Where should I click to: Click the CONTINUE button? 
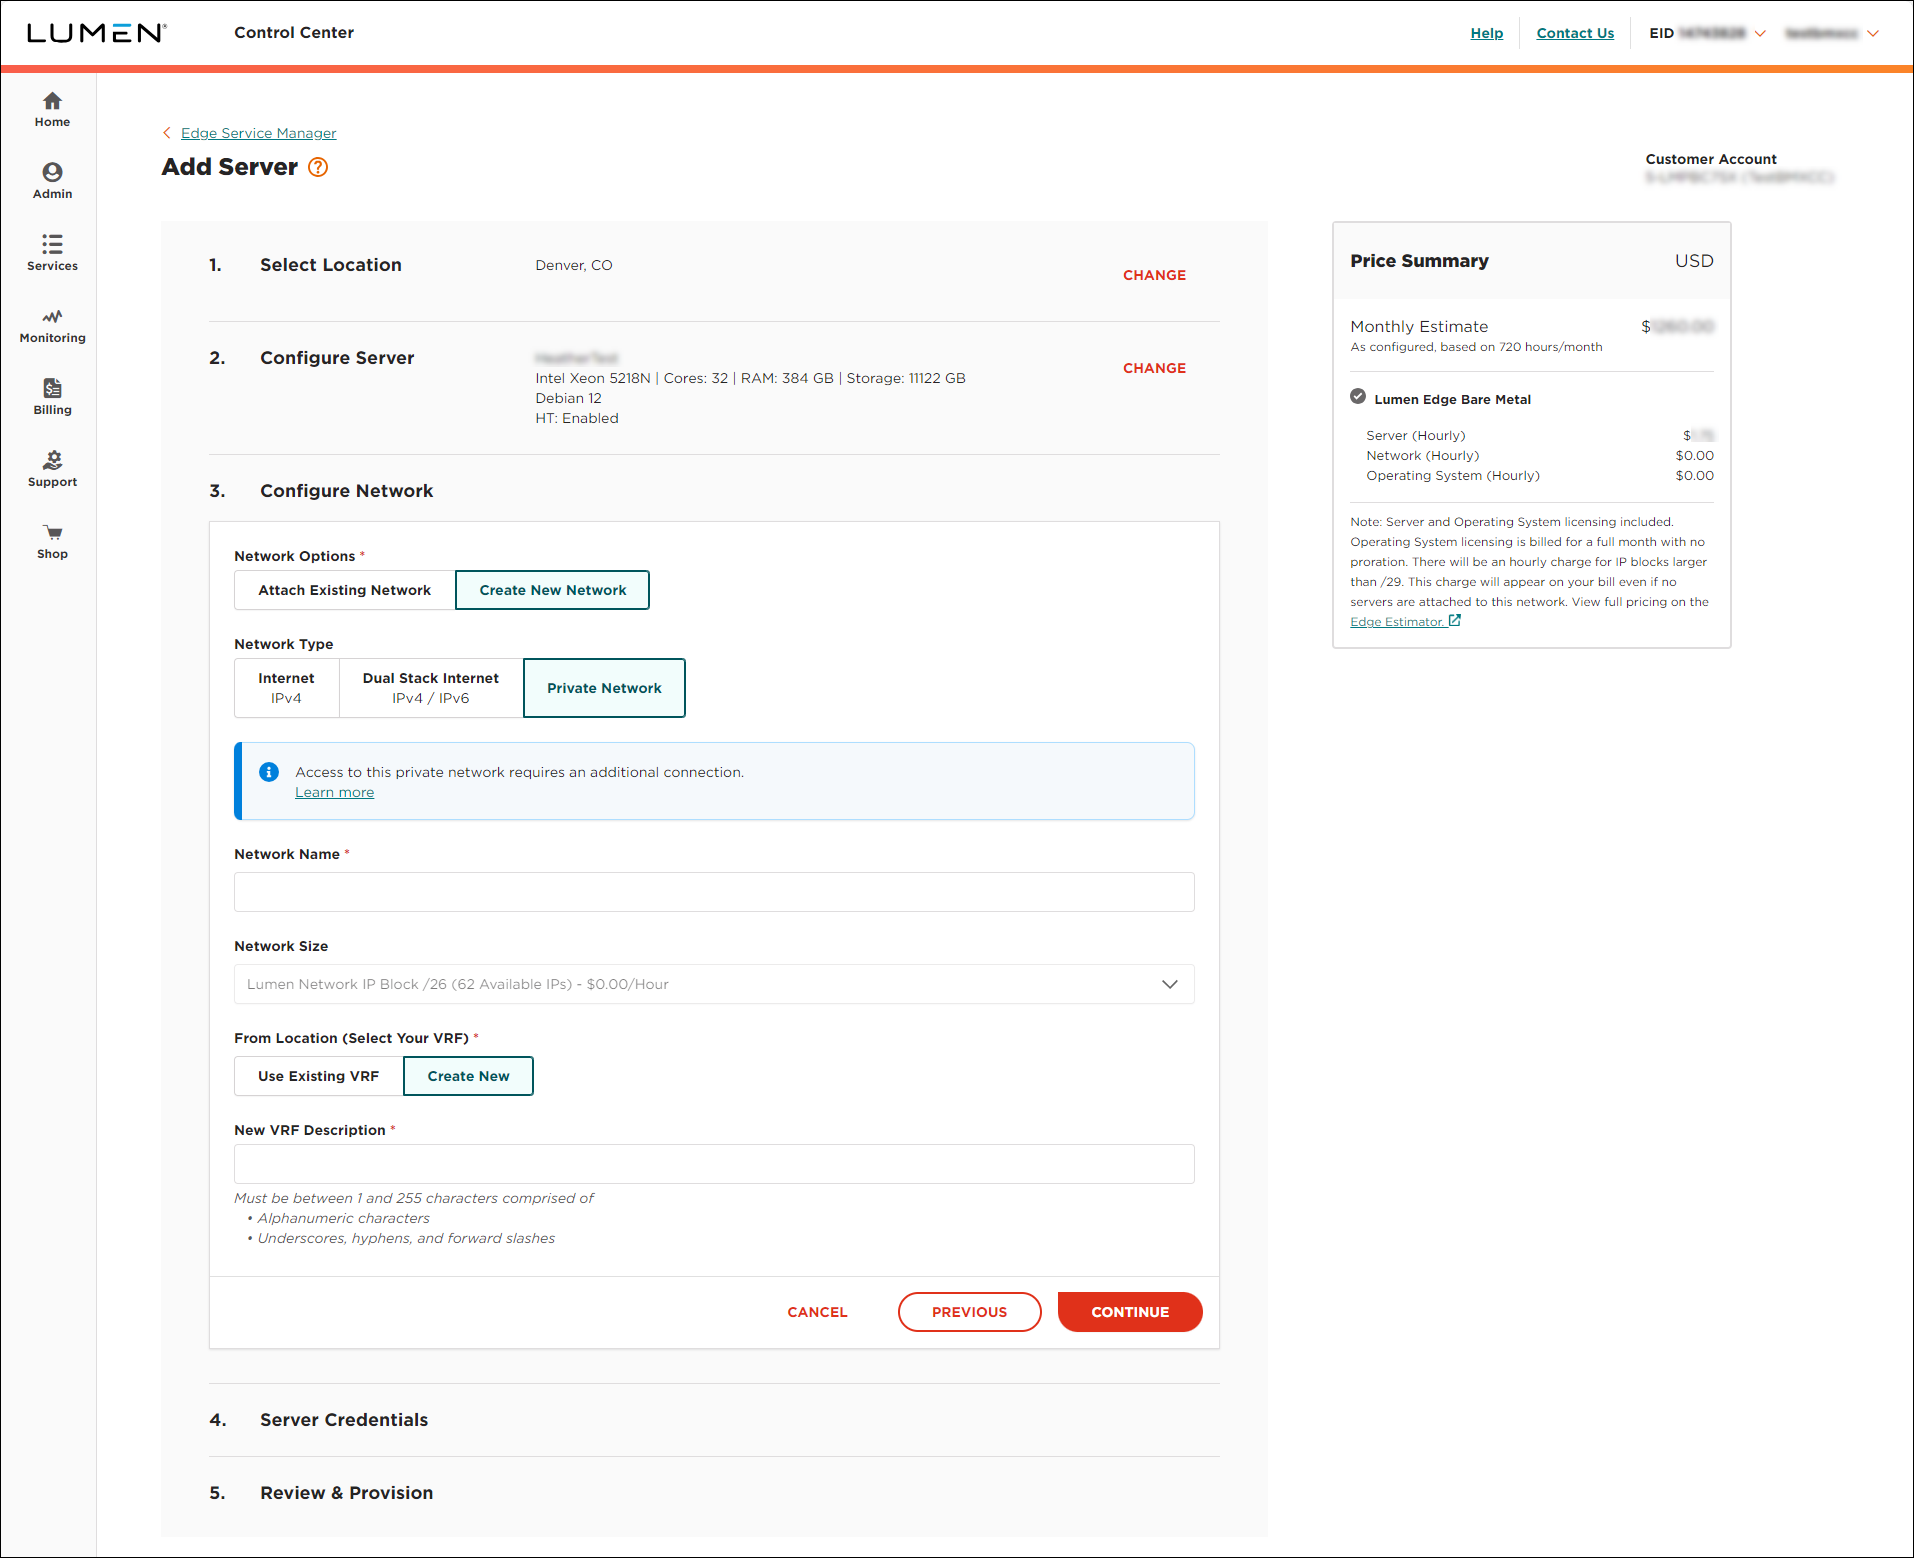tap(1130, 1312)
